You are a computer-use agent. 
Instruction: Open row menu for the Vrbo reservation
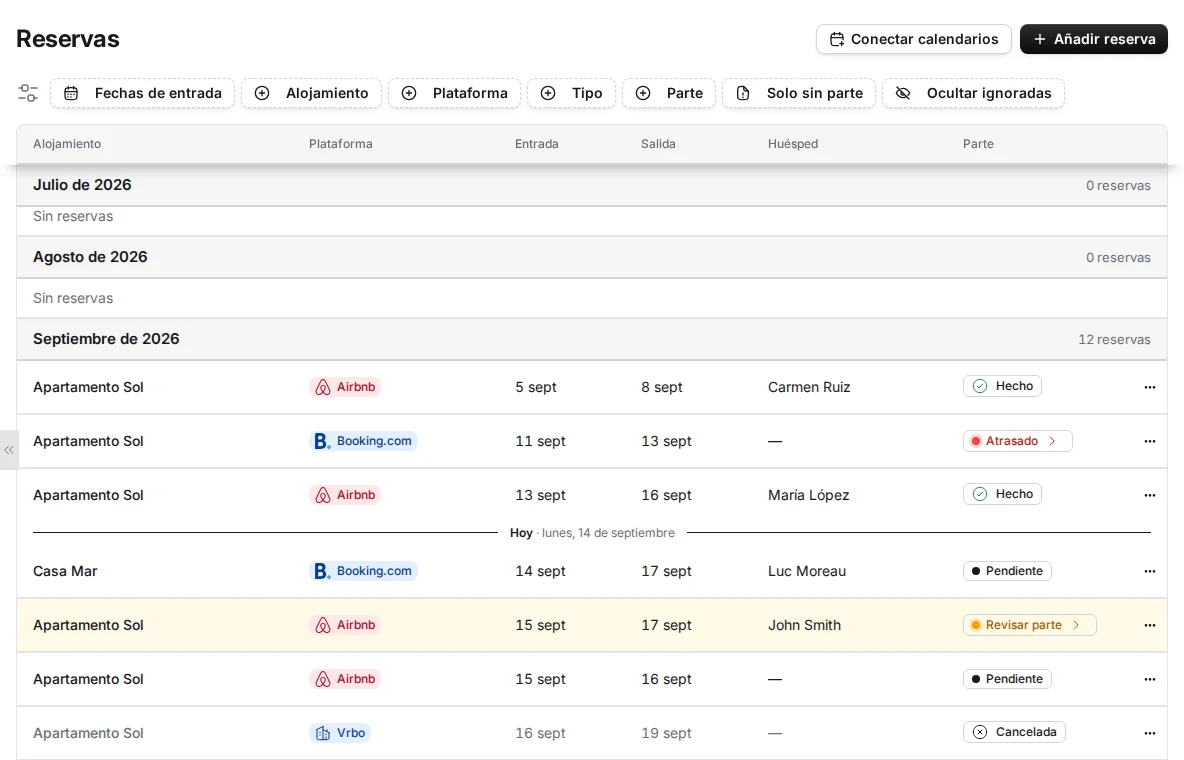click(1149, 733)
